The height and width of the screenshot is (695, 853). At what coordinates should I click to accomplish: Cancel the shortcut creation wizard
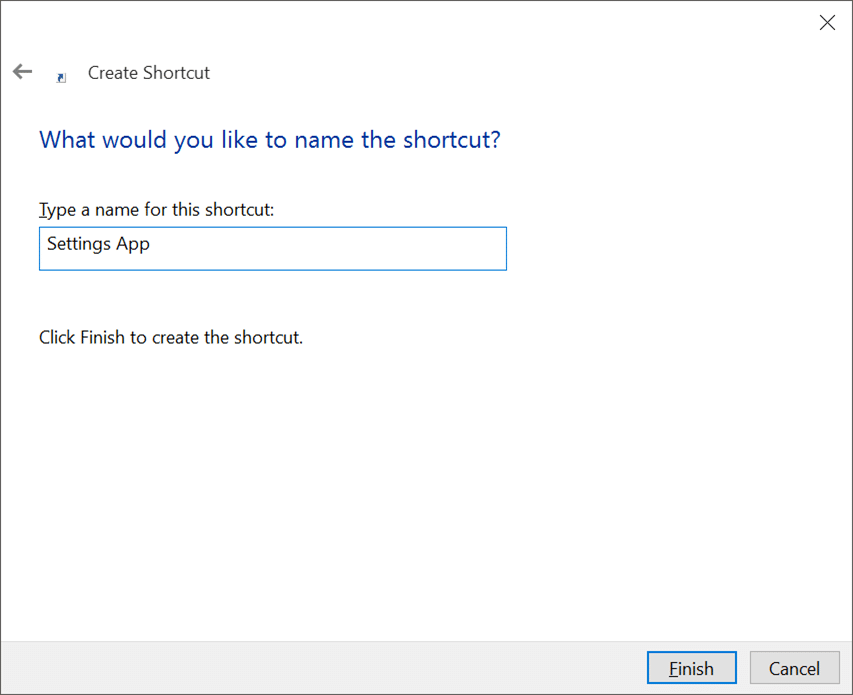click(794, 667)
